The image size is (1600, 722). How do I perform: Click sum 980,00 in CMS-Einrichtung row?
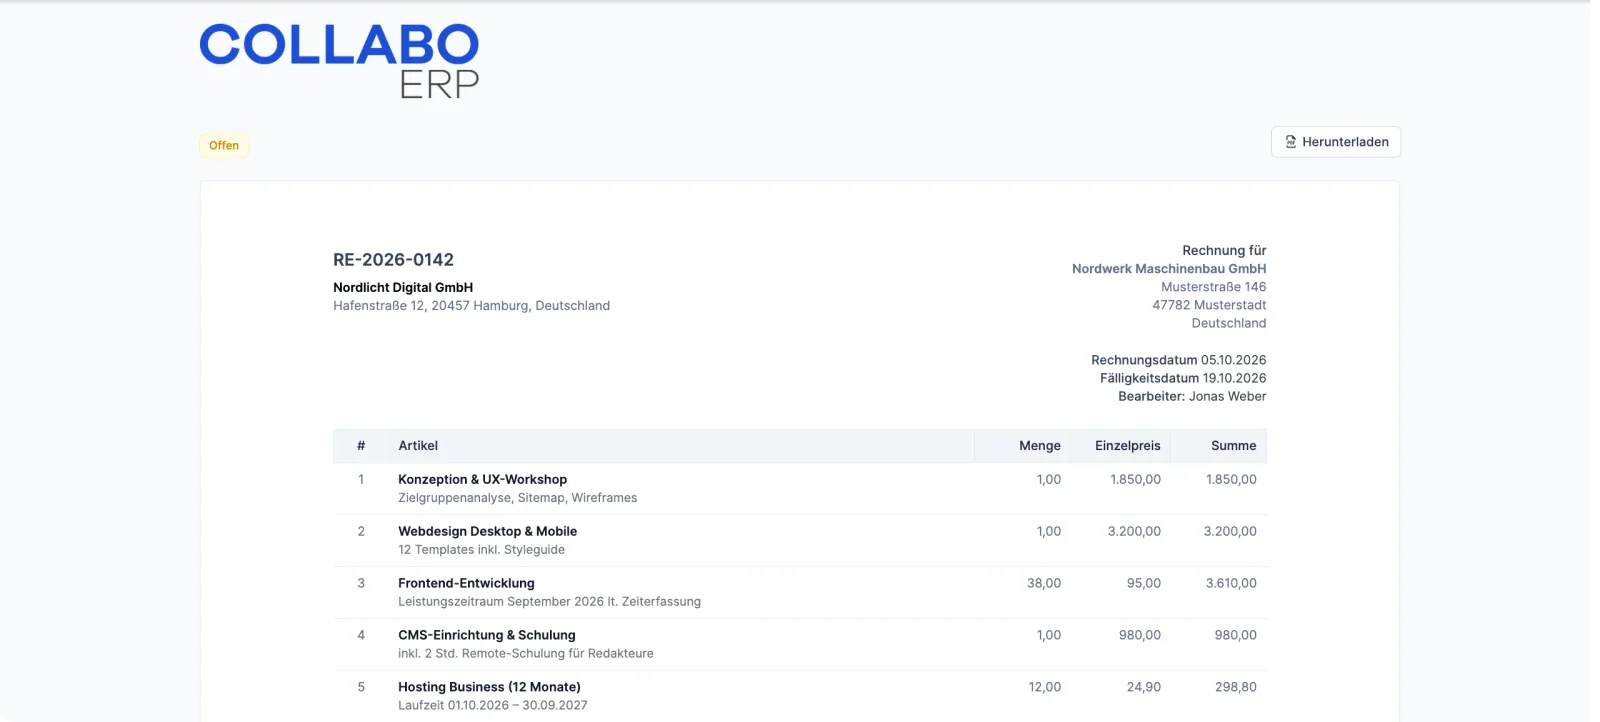(1236, 636)
